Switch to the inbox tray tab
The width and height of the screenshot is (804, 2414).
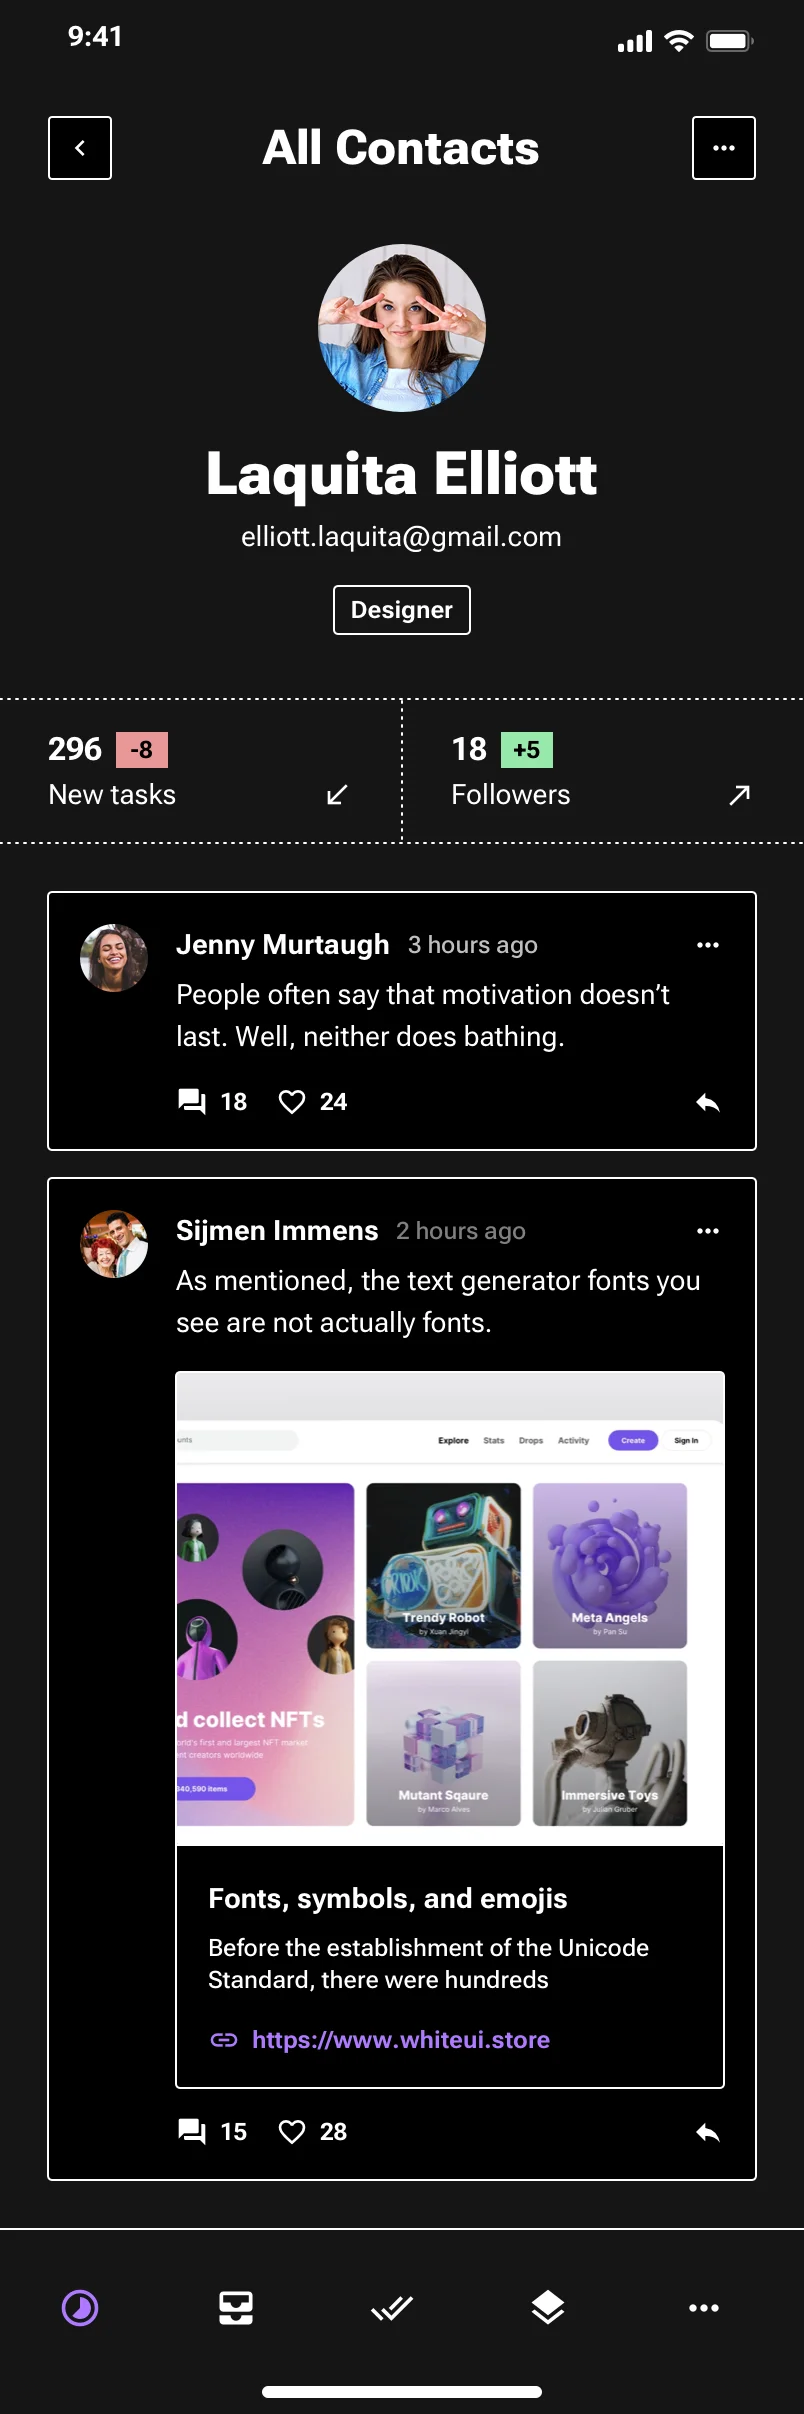tap(236, 2308)
